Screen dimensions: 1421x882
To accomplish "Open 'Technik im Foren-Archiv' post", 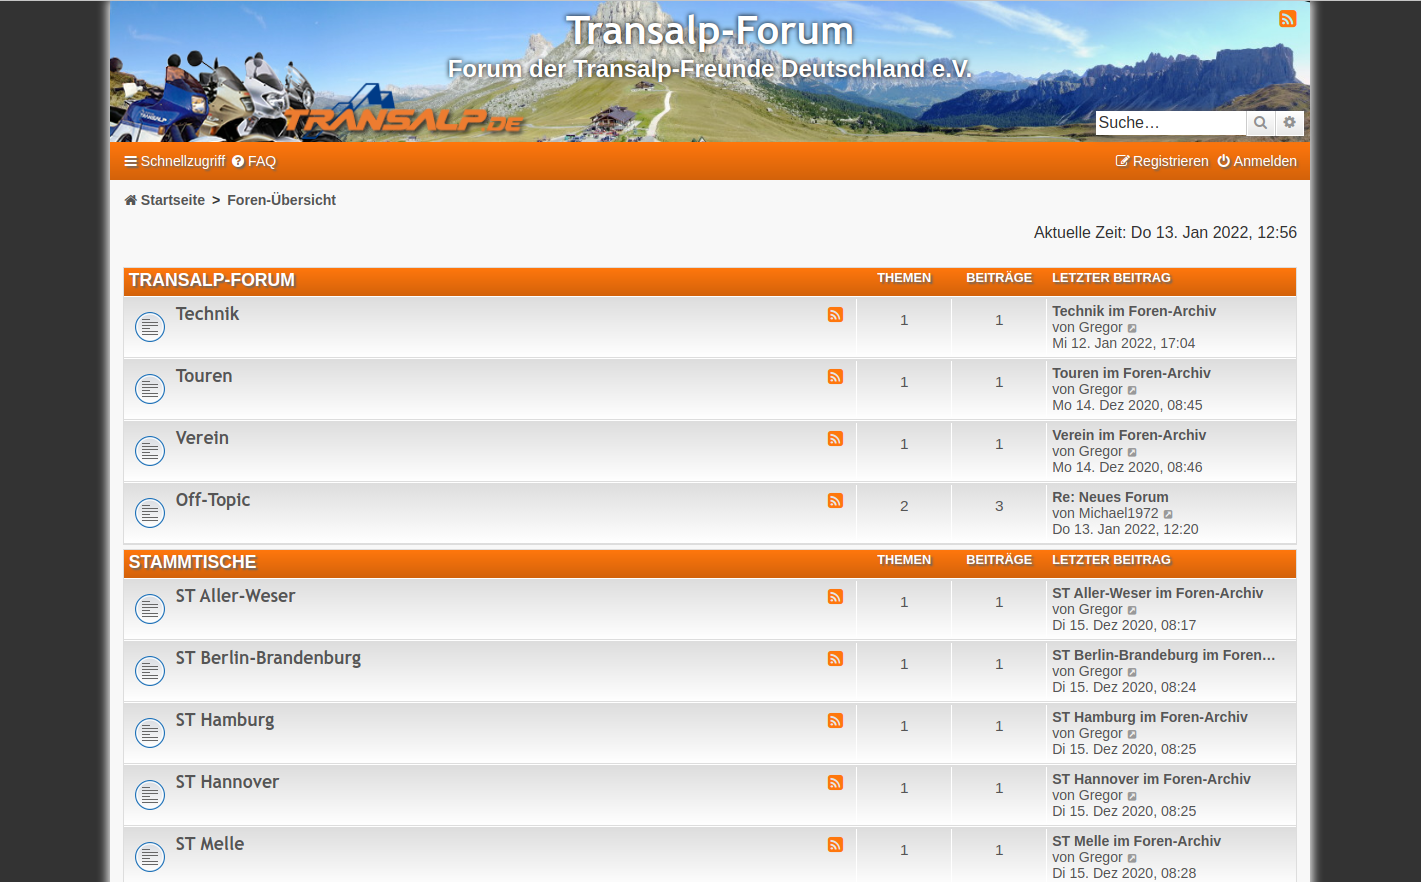I will (1134, 311).
